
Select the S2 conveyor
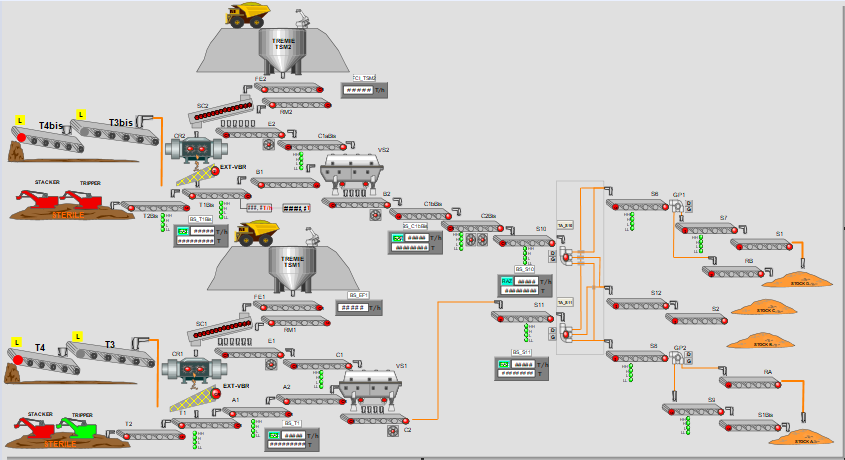[697, 319]
